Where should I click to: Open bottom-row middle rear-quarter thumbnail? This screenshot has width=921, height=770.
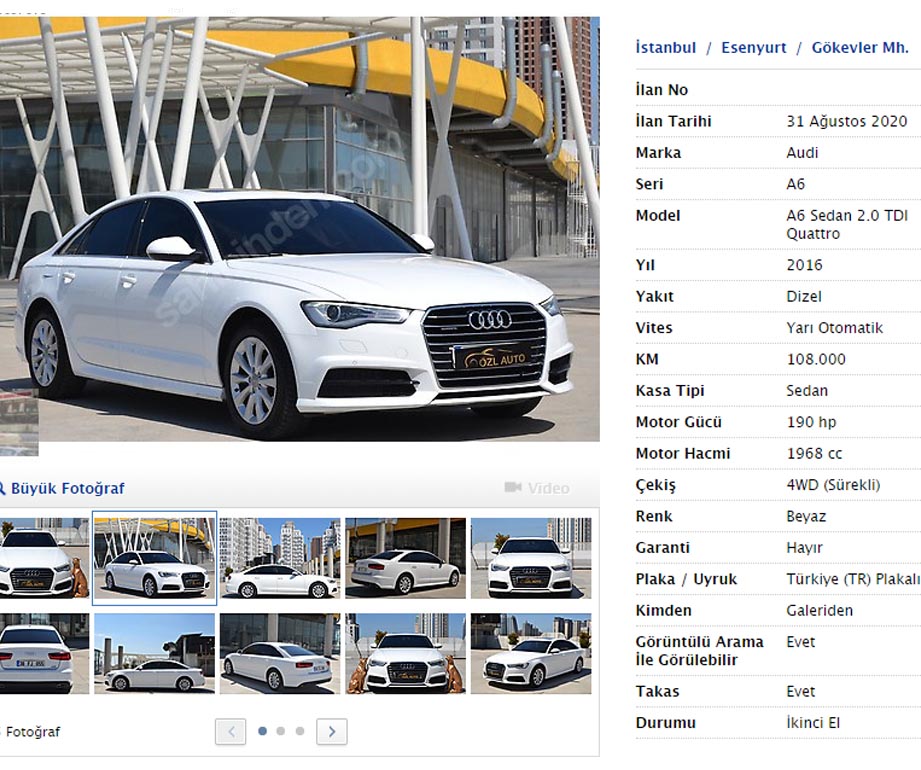point(280,653)
